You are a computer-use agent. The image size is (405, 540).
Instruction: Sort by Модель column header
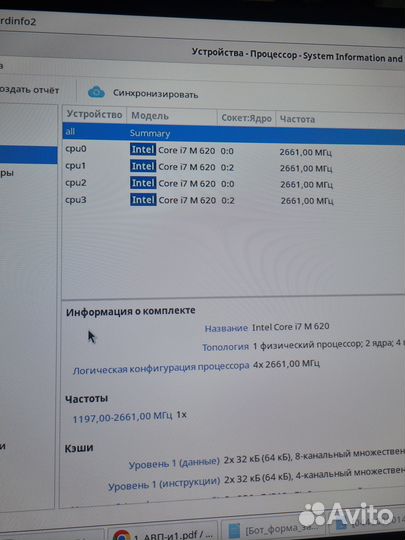click(172, 116)
